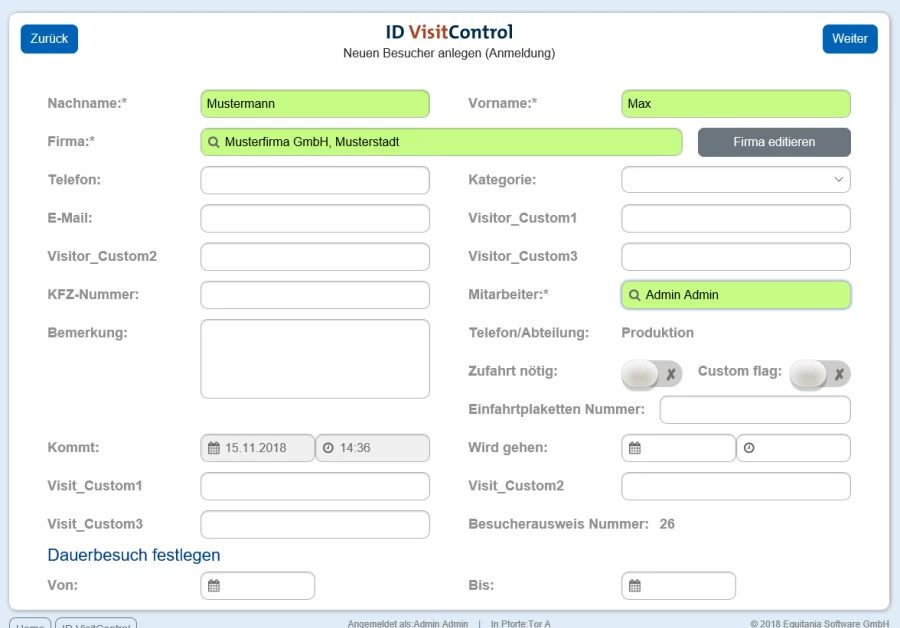The width and height of the screenshot is (900, 628).
Task: Click the KFZ-Nummer input field
Action: [x=315, y=295]
